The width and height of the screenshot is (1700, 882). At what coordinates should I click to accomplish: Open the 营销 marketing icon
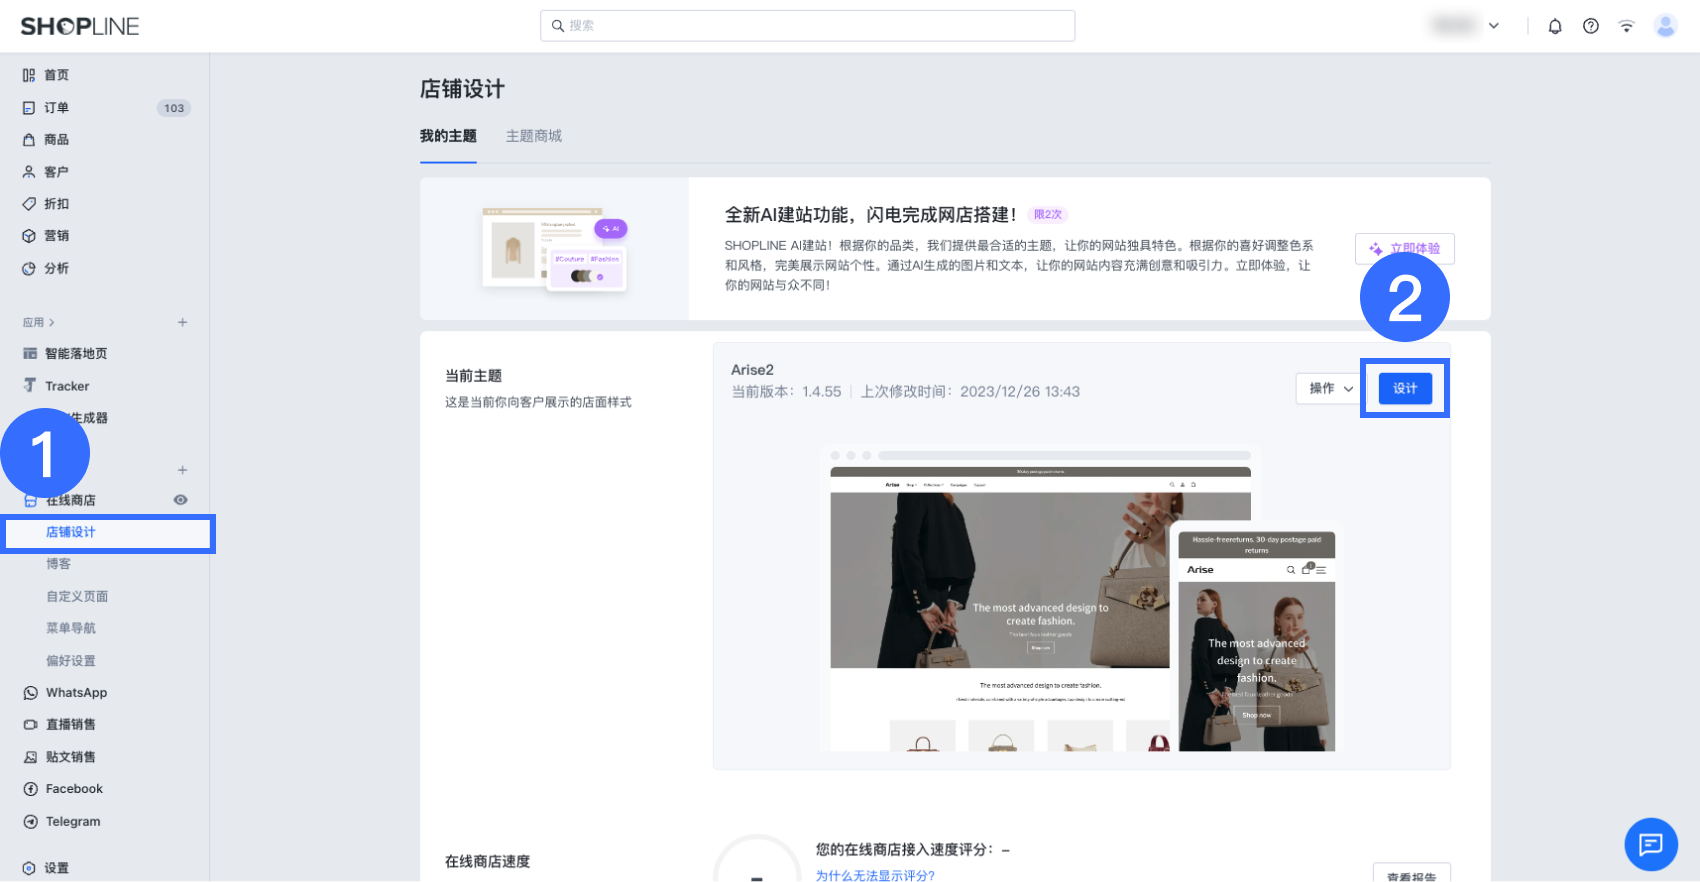point(29,236)
